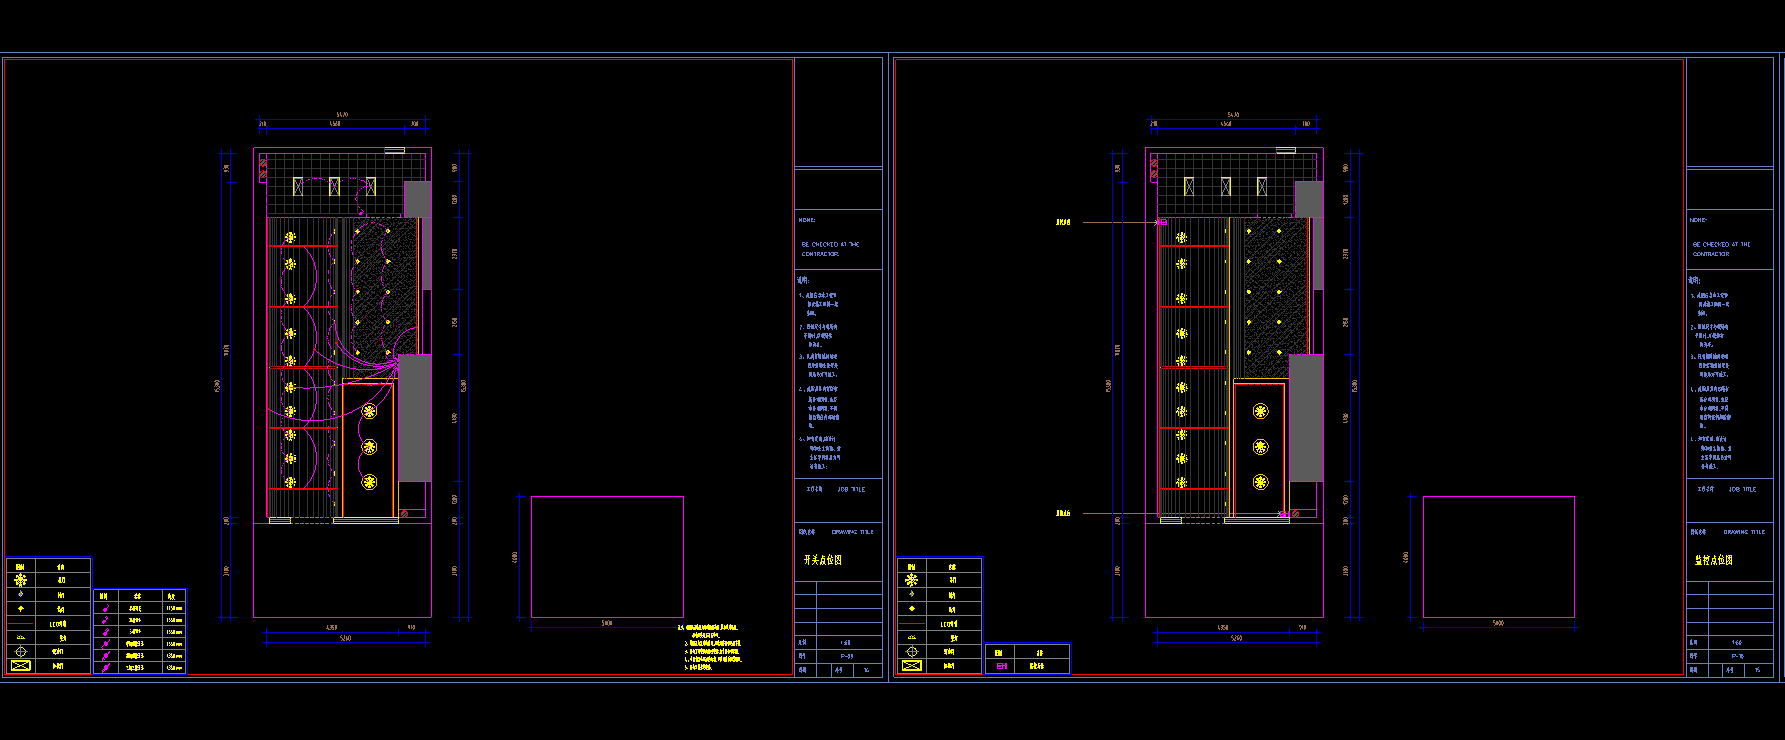This screenshot has width=1785, height=740.
Task: Select the middle large round lamp in the right plan
Action: pyautogui.click(x=1261, y=447)
